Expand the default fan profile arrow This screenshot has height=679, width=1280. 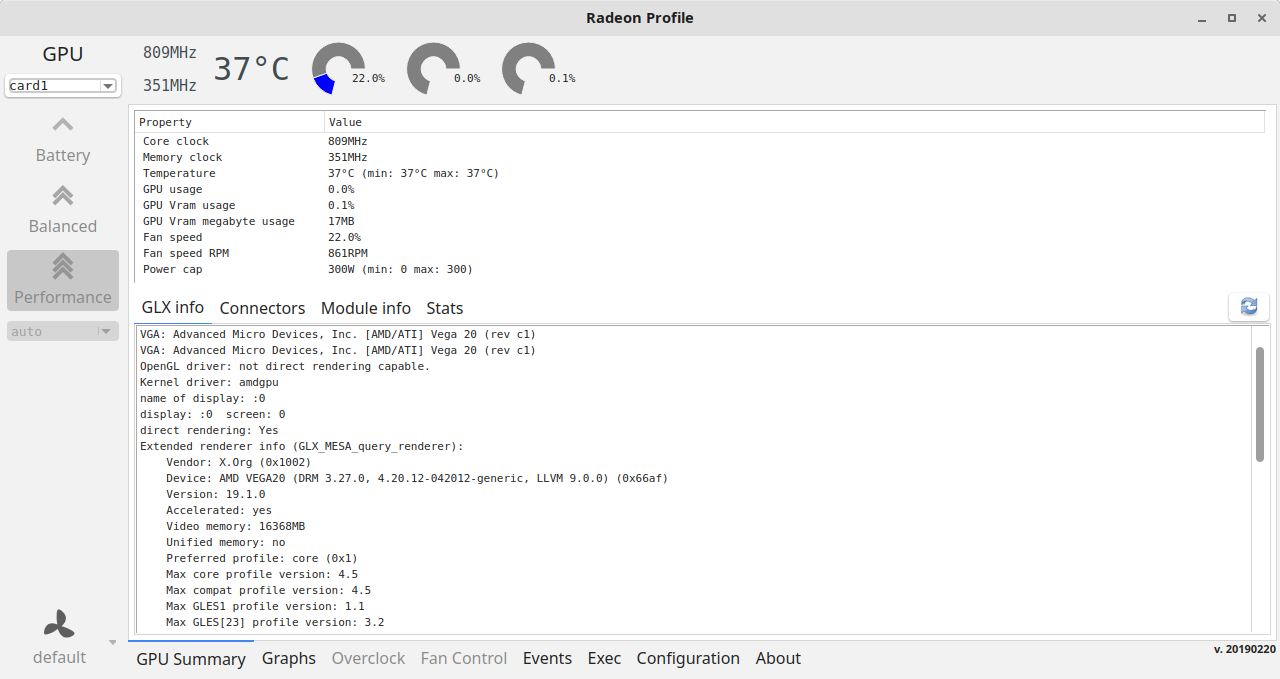(x=112, y=642)
